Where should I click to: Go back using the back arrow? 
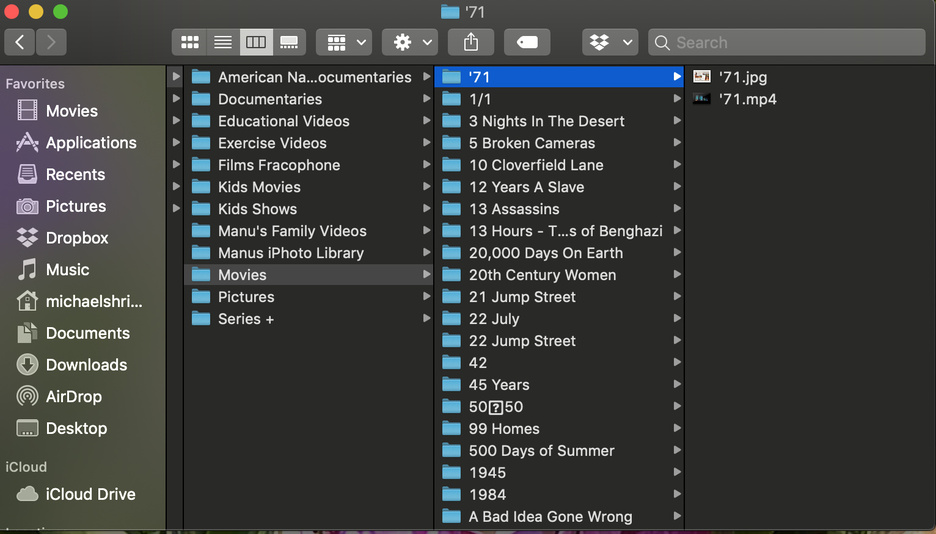[x=20, y=42]
